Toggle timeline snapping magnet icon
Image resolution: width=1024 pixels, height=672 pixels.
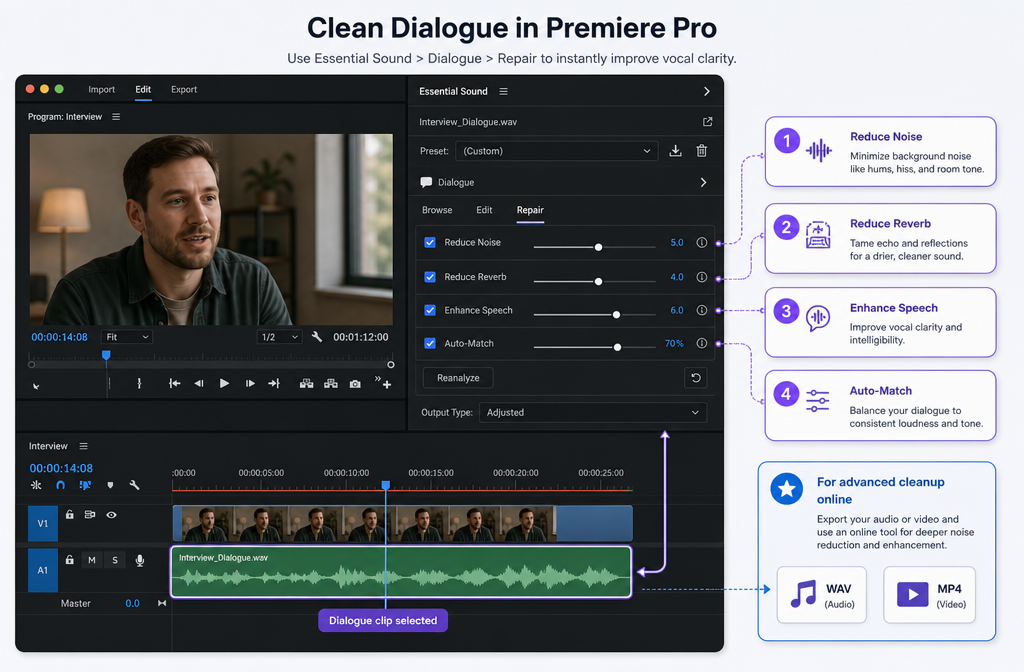pos(60,485)
